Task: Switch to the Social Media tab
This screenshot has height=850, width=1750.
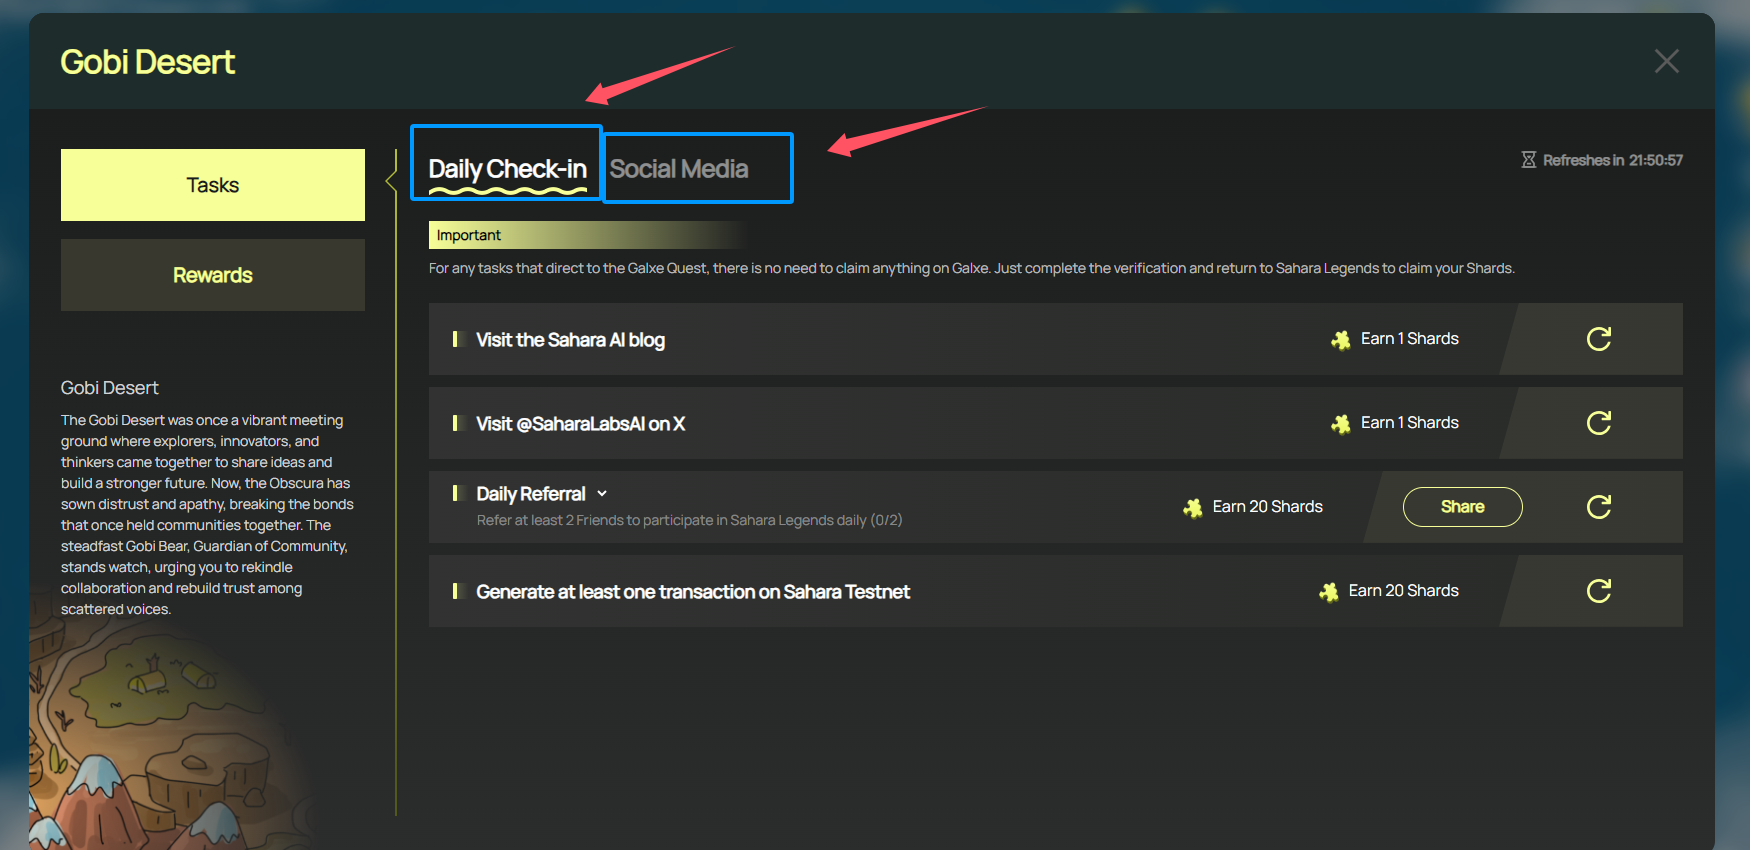Action: [679, 169]
